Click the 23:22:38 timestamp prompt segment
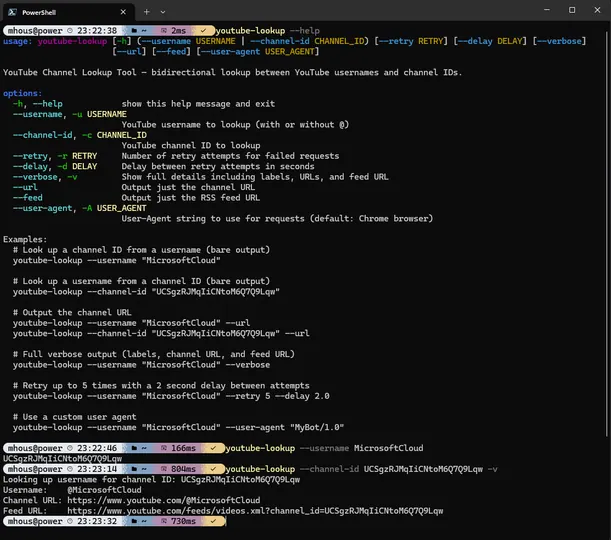 point(97,31)
